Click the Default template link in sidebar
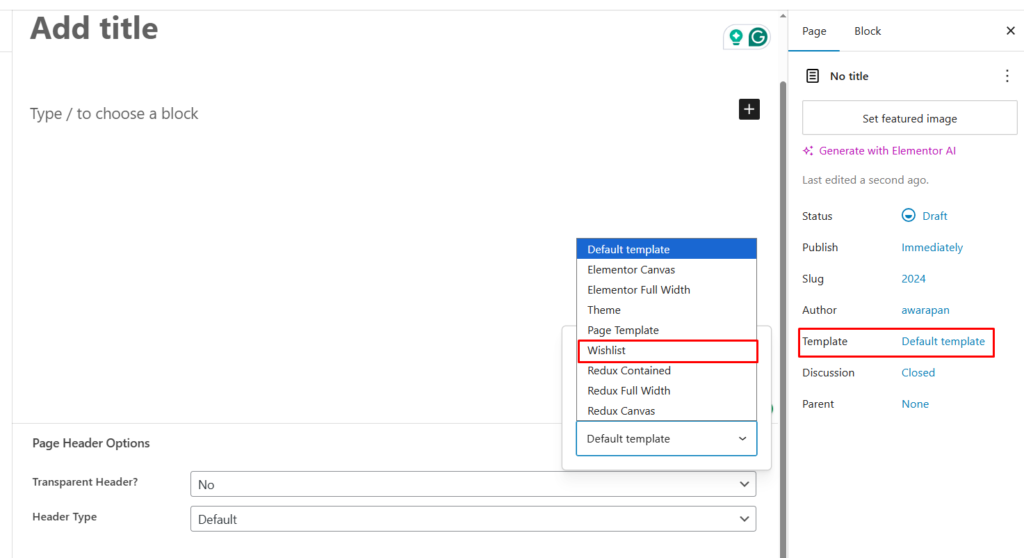 (x=942, y=342)
